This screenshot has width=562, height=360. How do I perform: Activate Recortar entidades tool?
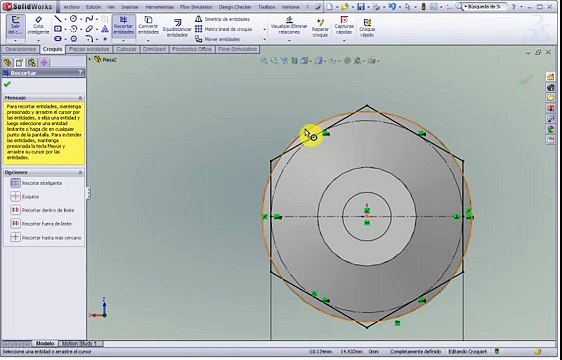(124, 25)
